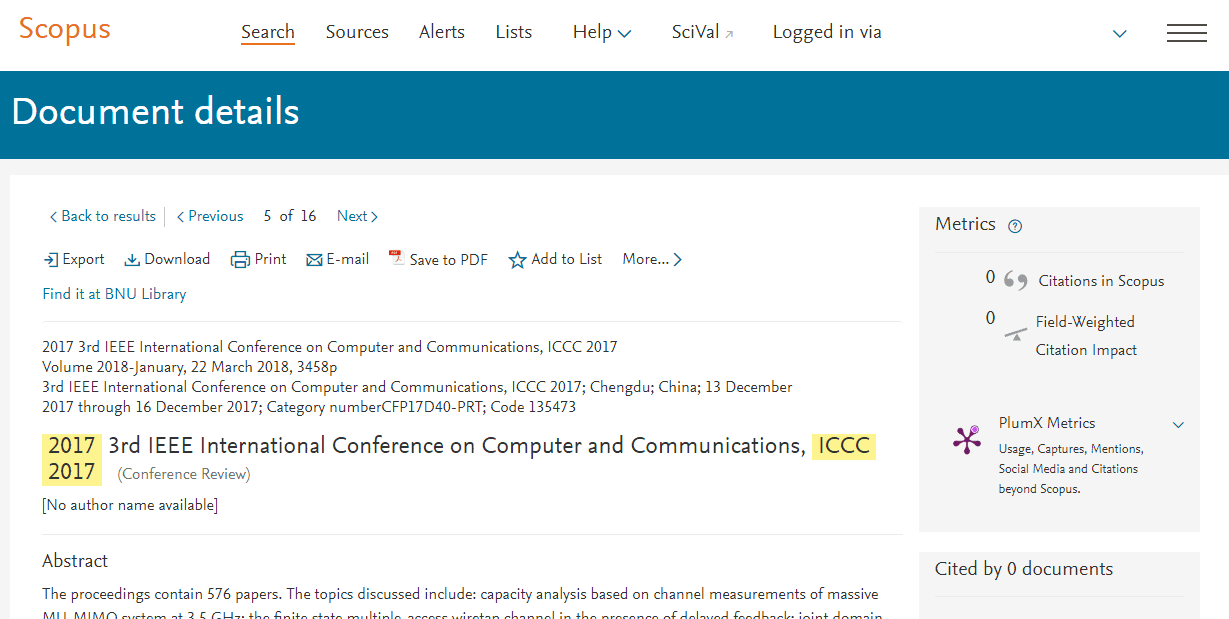This screenshot has height=619, width=1229.
Task: Click the Metrics help question icon
Action: point(1015,226)
